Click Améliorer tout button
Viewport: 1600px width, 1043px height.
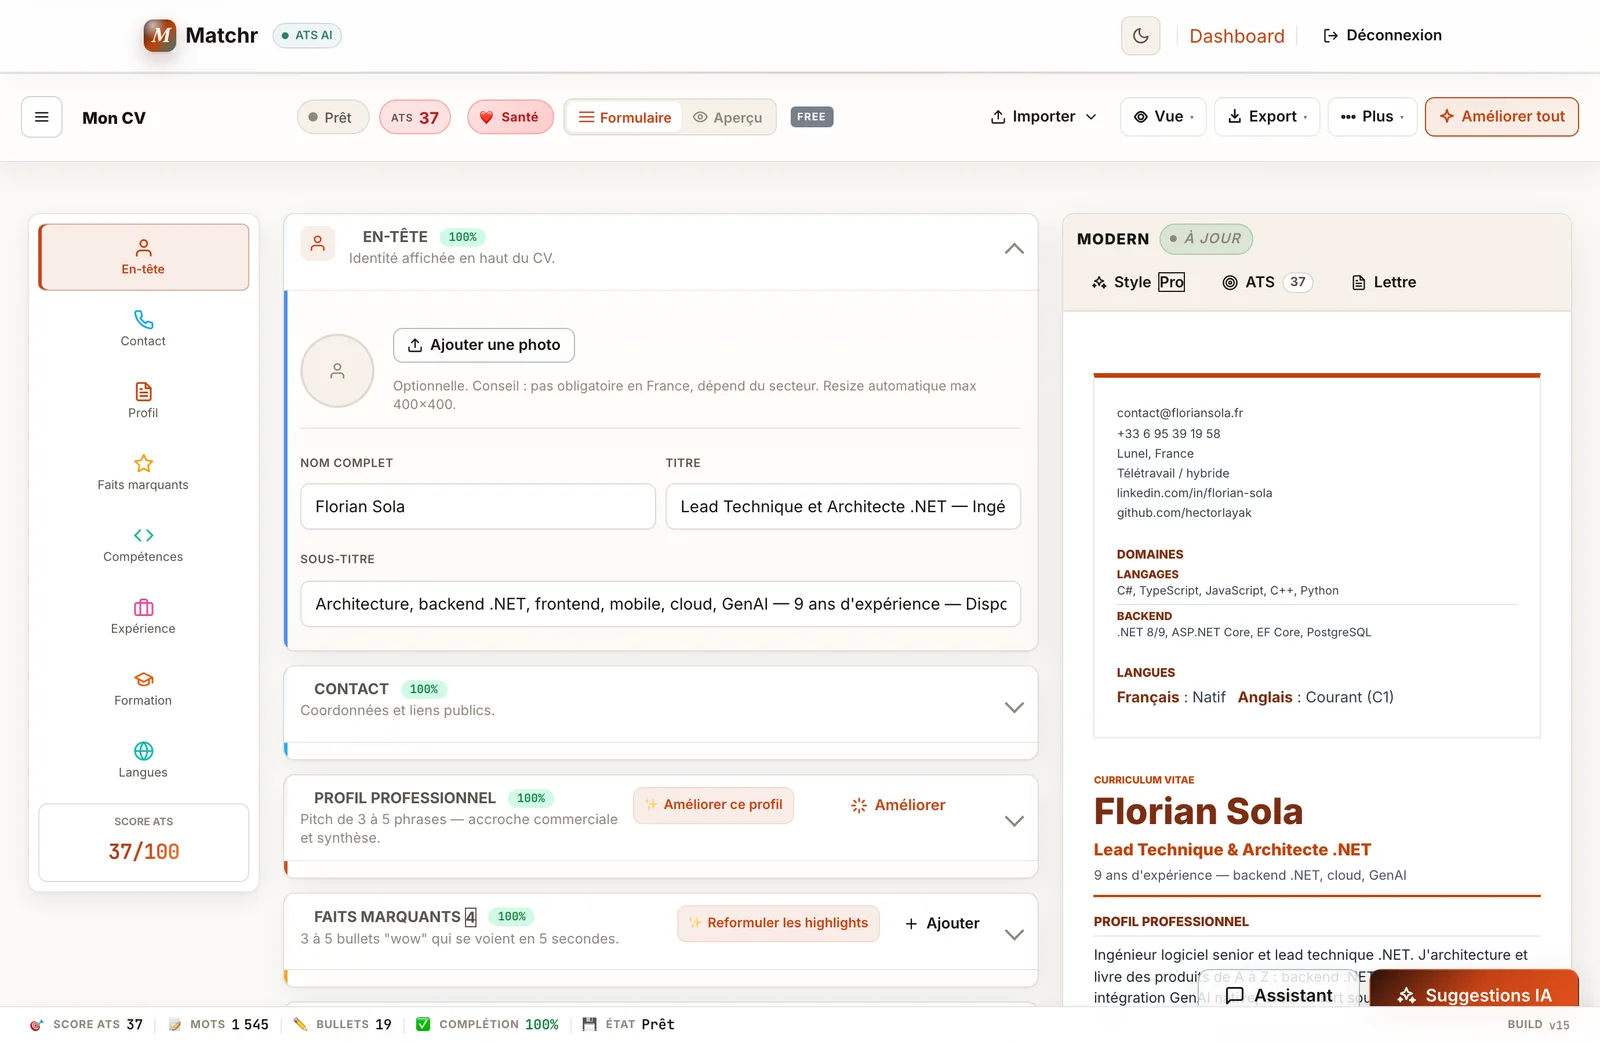coord(1501,117)
